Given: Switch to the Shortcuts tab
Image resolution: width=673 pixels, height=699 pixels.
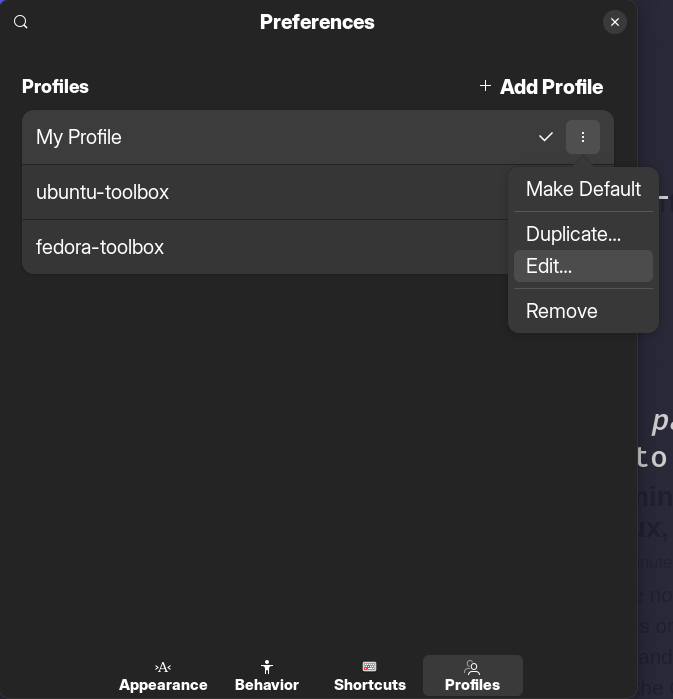Looking at the screenshot, I should pyautogui.click(x=369, y=675).
